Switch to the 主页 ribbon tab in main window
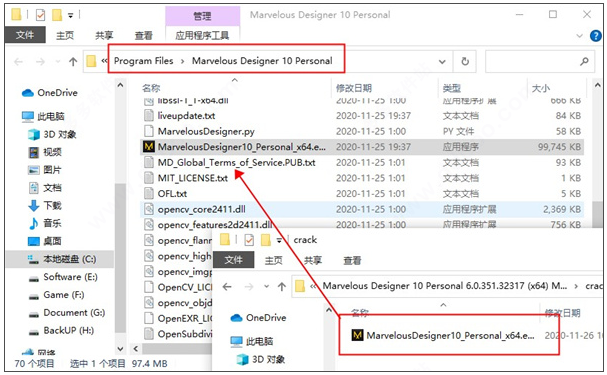This screenshot has width=607, height=375. pos(65,35)
